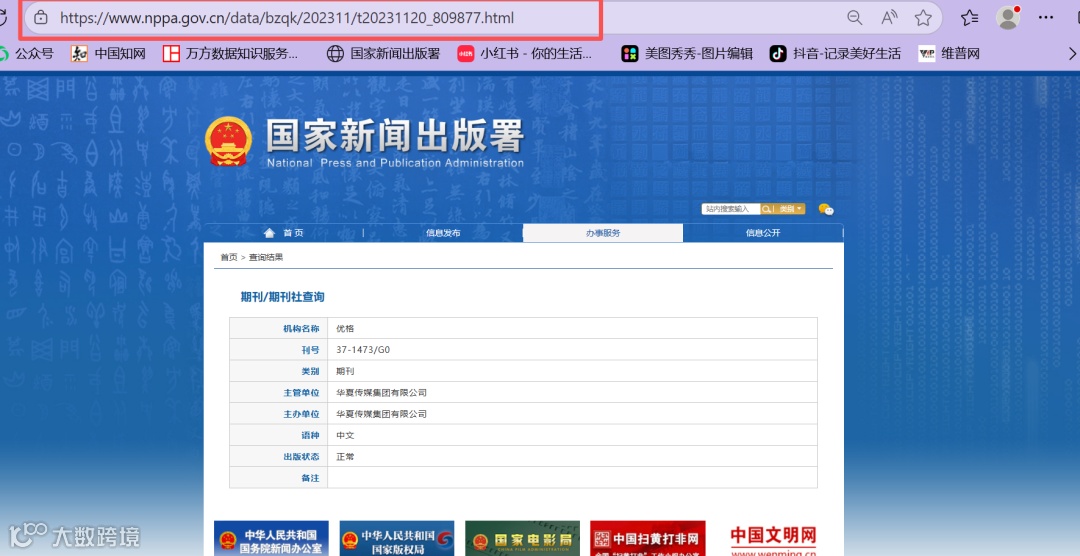Click the 备注 row label
This screenshot has width=1080, height=556.
click(x=311, y=478)
